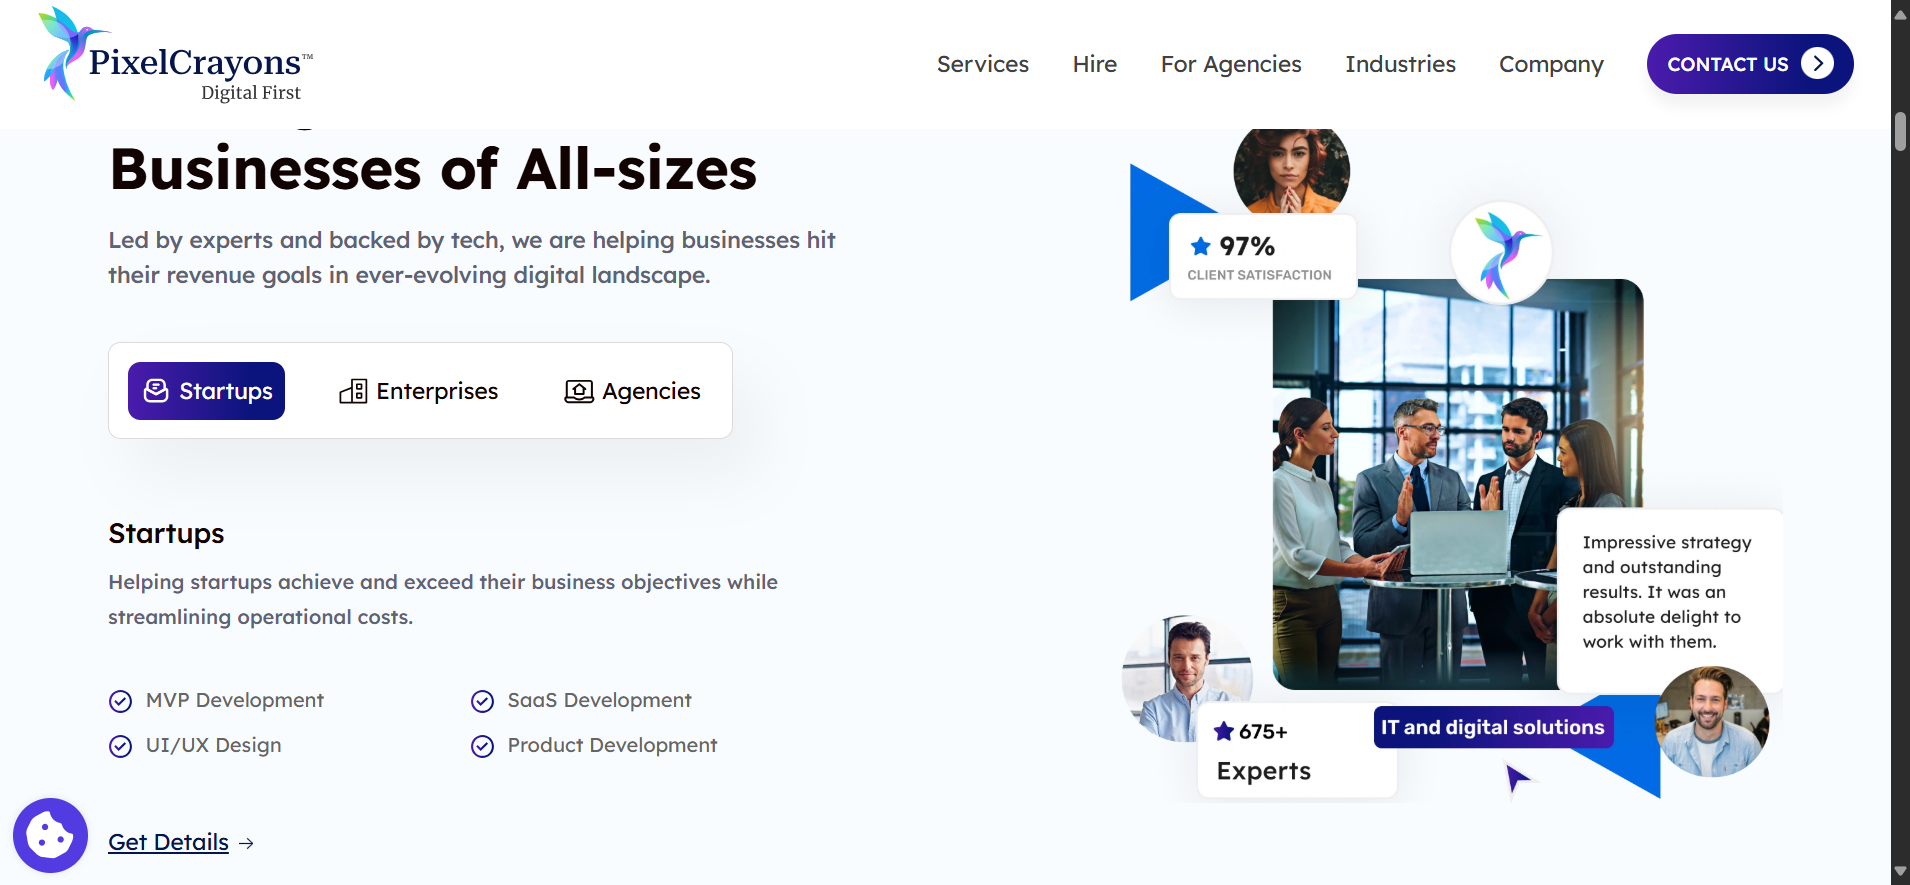This screenshot has height=885, width=1910.
Task: Click the round hummingbird badge on photo
Action: pos(1501,253)
